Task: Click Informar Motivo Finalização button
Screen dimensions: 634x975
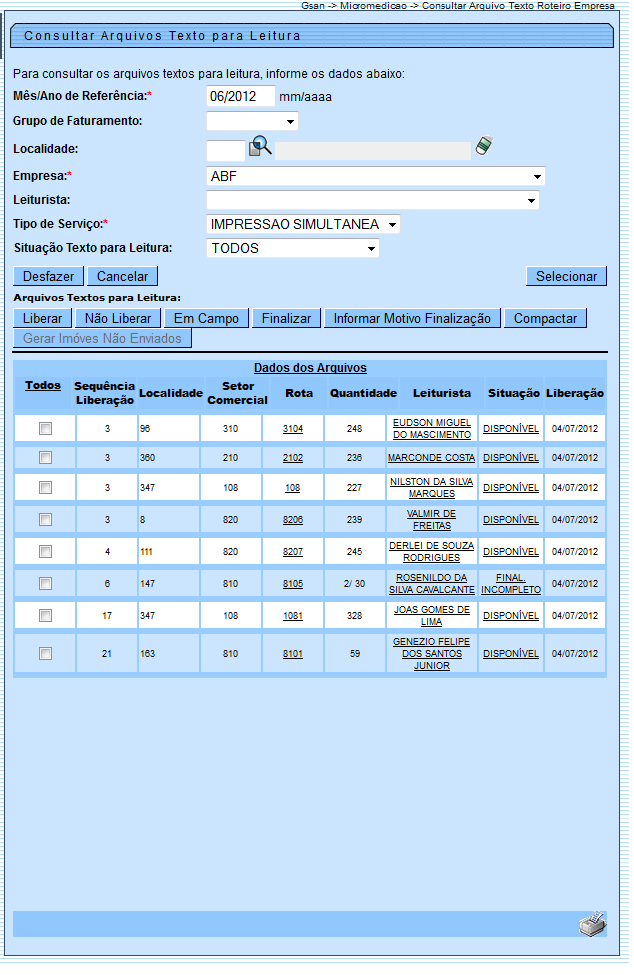Action: pos(412,319)
